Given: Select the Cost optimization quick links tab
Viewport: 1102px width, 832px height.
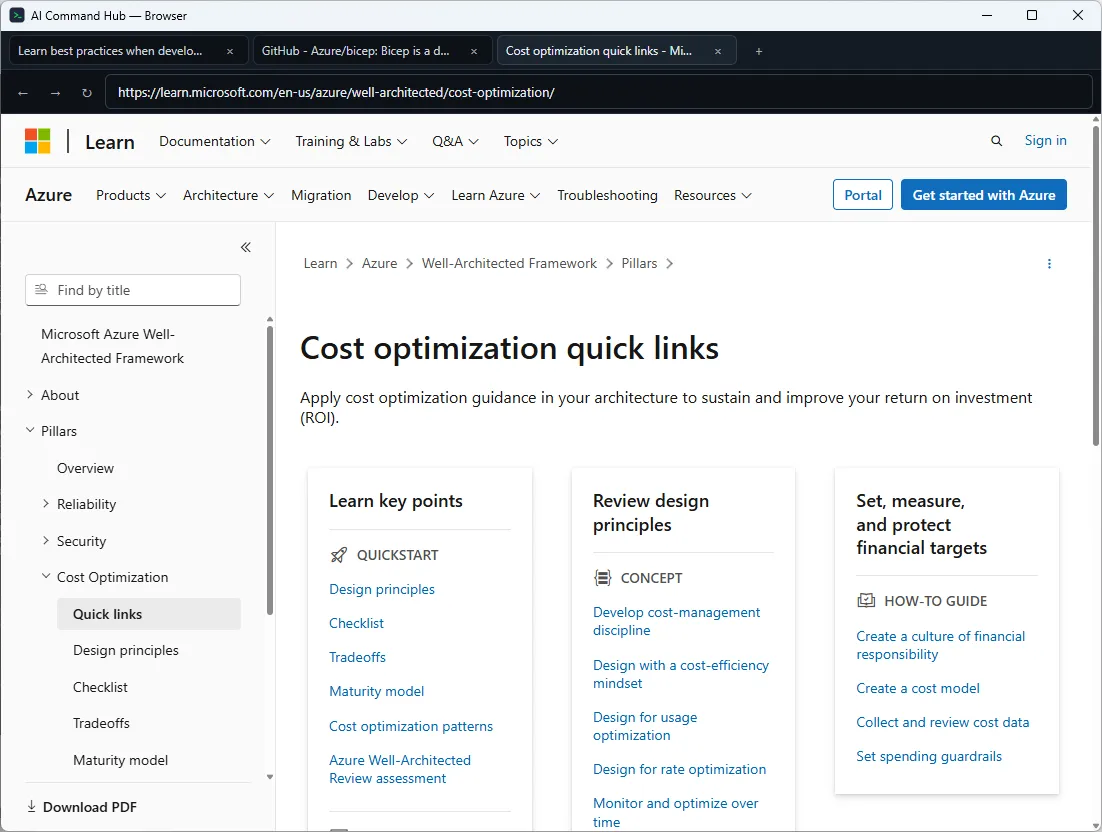Looking at the screenshot, I should coord(599,51).
